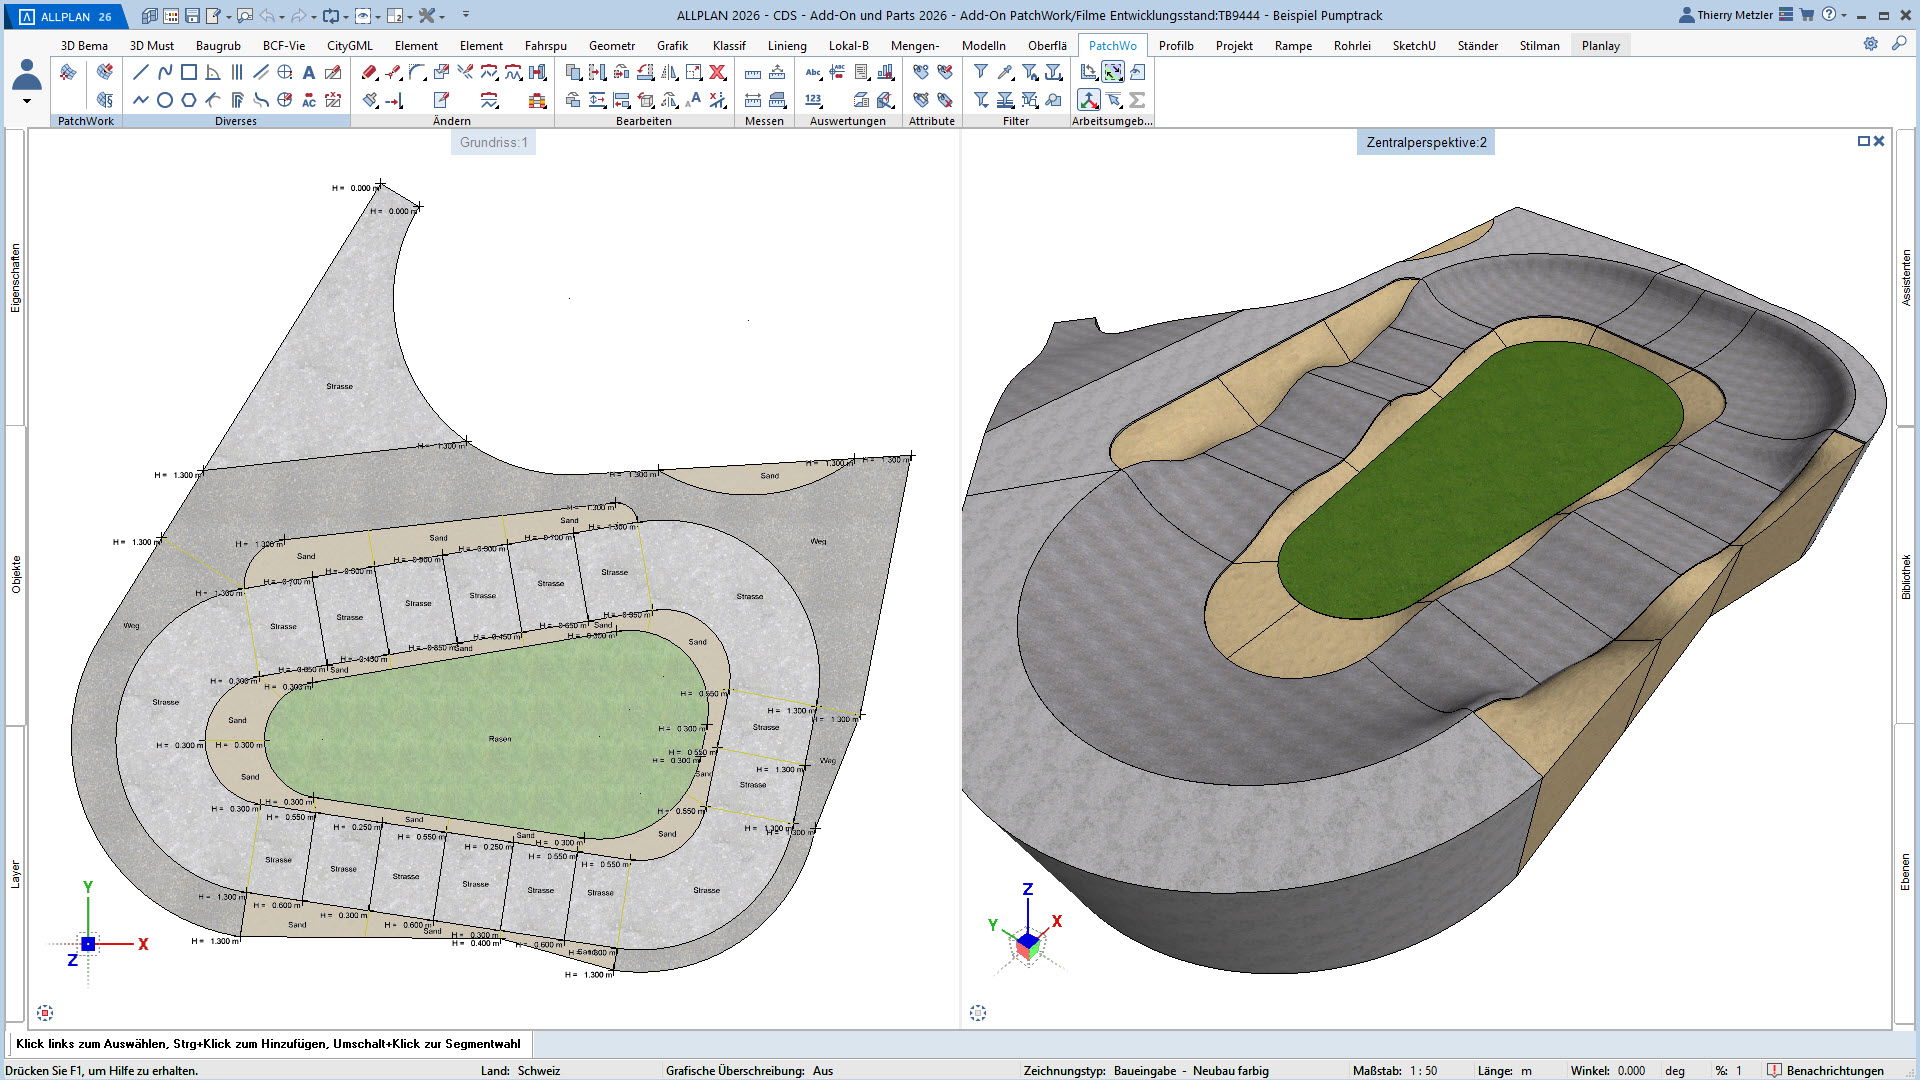Click the red X delete icon
This screenshot has height=1080, width=1920.
click(717, 72)
